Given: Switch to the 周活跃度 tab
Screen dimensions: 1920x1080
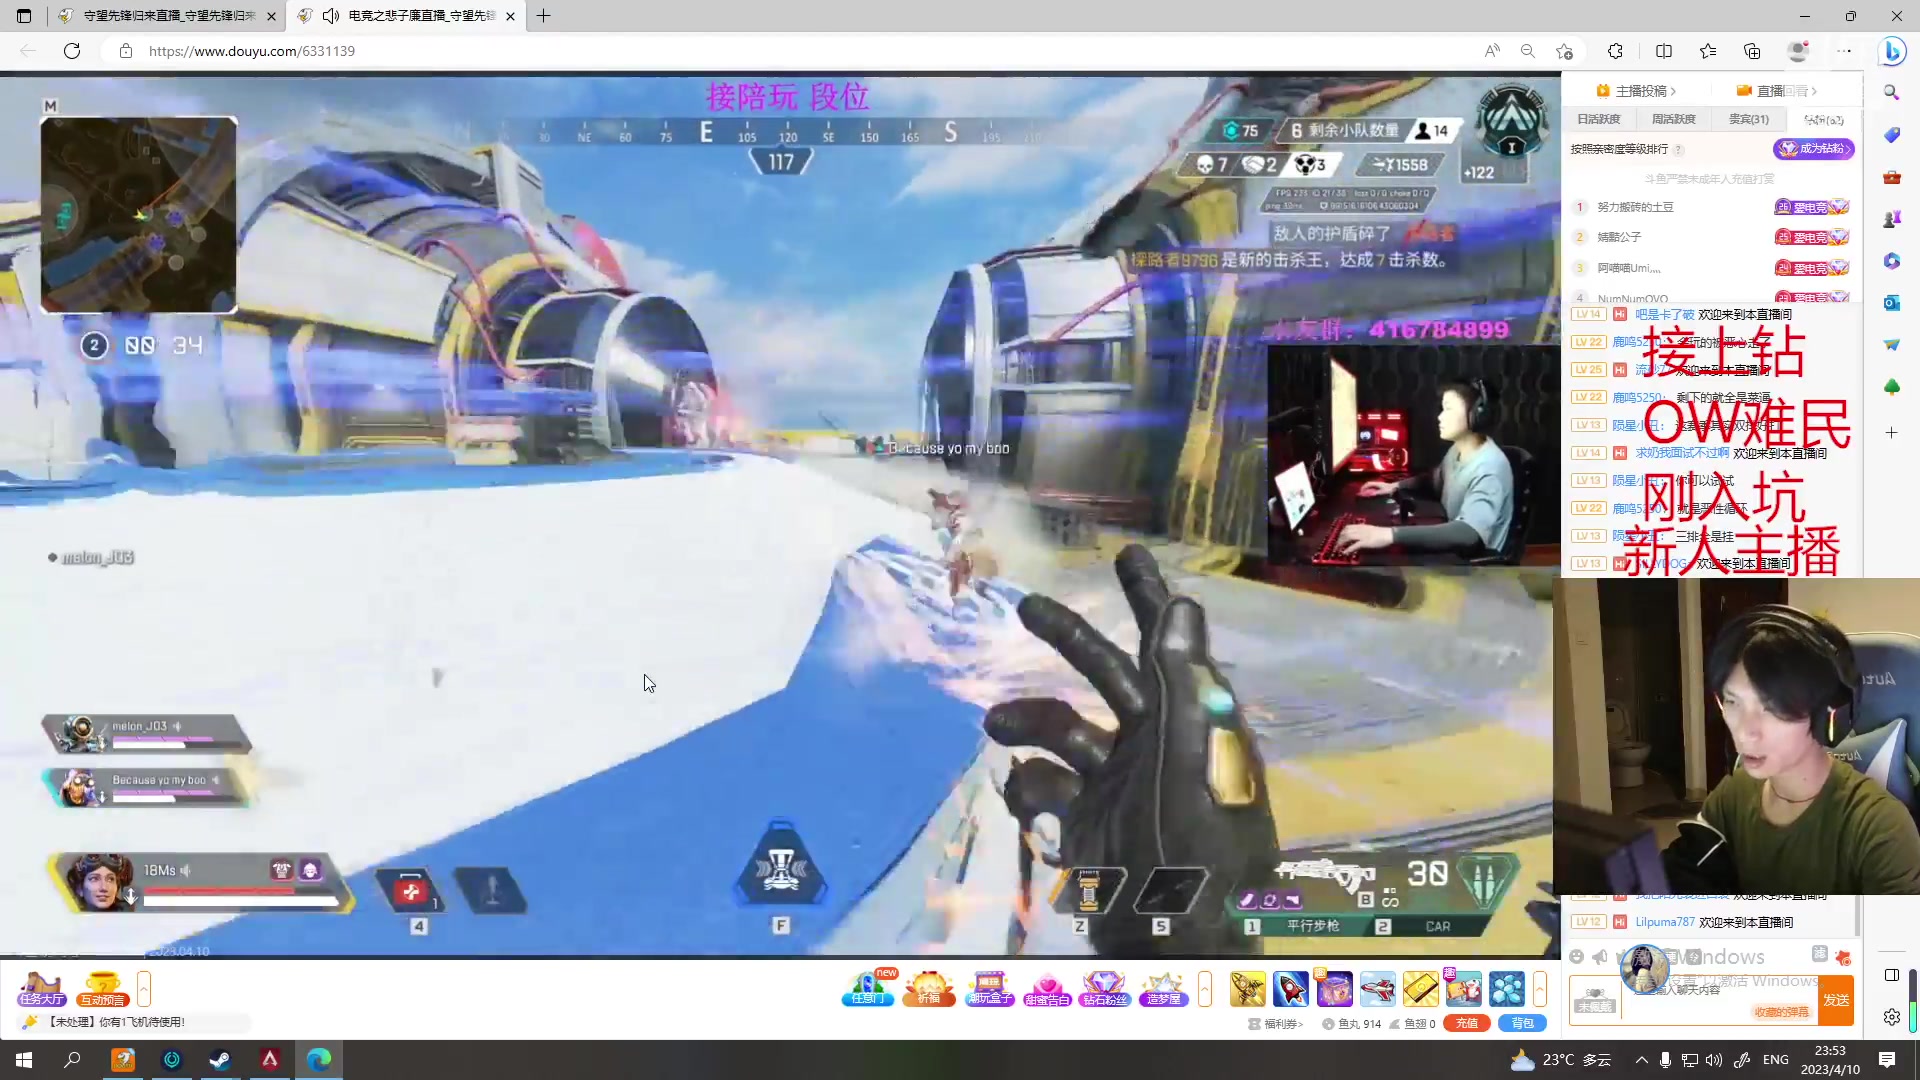Looking at the screenshot, I should (x=1673, y=119).
